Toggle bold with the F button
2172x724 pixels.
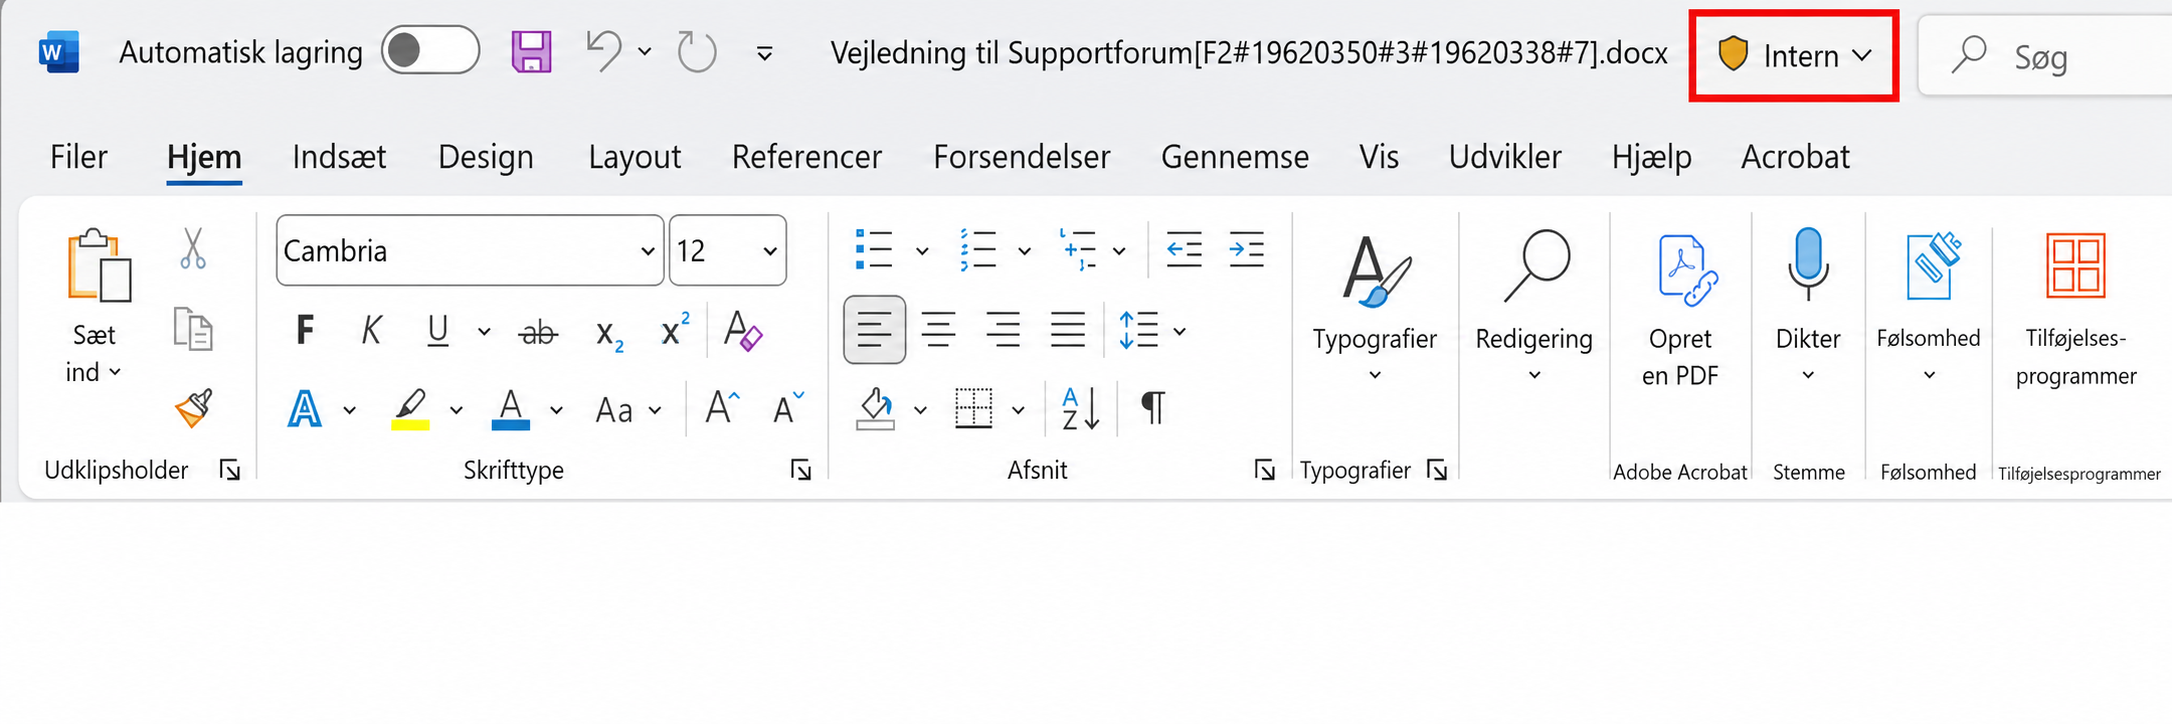point(305,331)
